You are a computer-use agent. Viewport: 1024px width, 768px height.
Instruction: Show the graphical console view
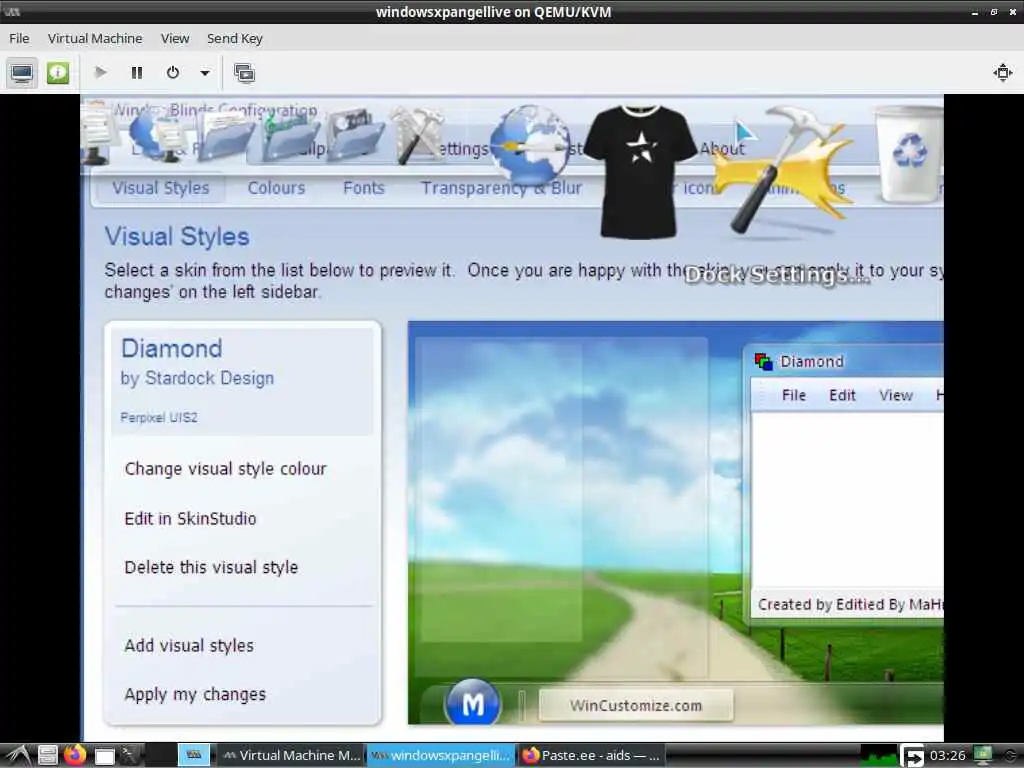(x=22, y=72)
